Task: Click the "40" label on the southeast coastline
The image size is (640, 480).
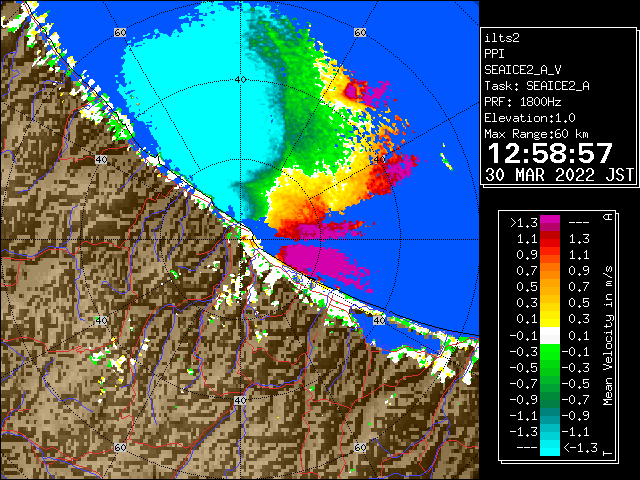Action: coord(379,320)
